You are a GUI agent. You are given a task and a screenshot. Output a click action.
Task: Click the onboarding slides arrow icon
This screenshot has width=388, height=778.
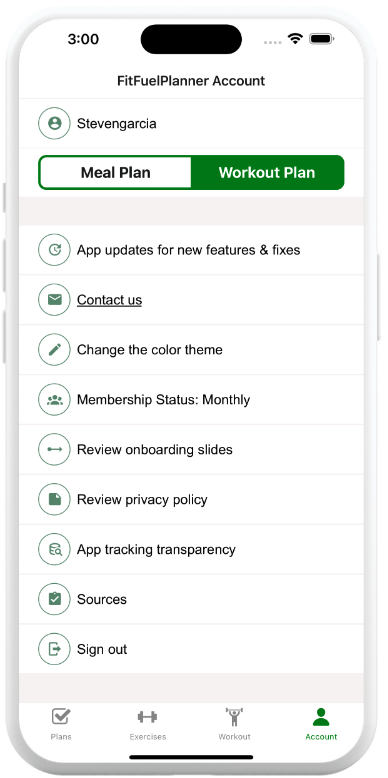click(55, 450)
